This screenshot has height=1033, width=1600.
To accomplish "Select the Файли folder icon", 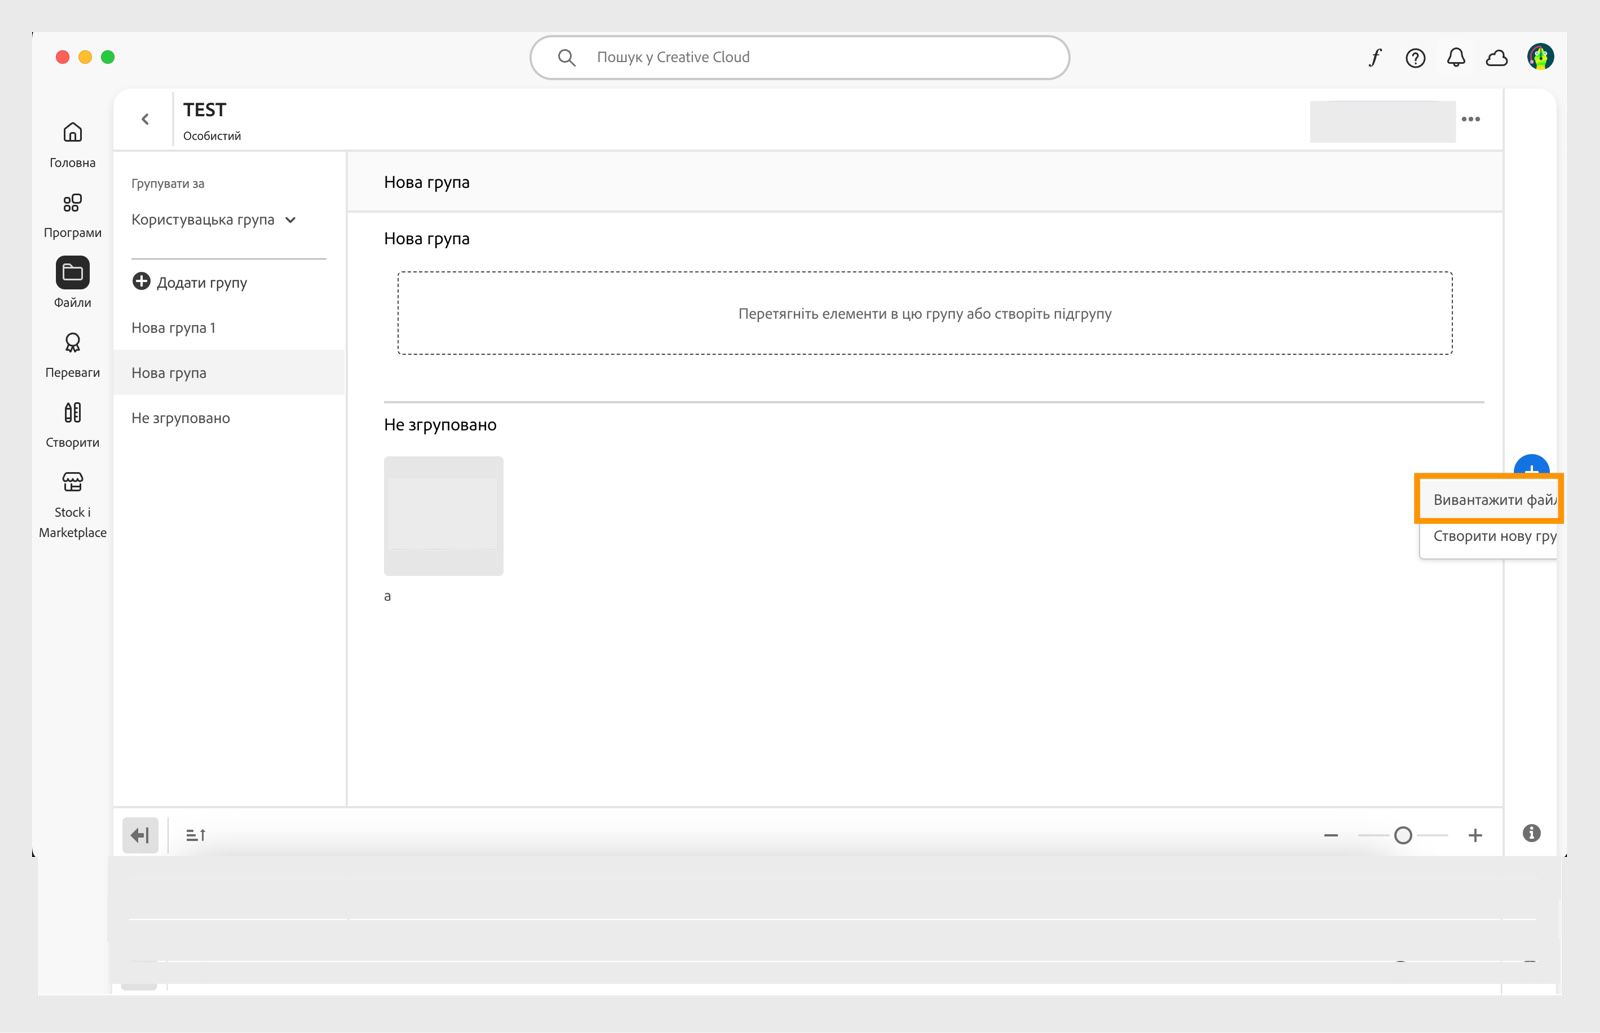I will [72, 272].
